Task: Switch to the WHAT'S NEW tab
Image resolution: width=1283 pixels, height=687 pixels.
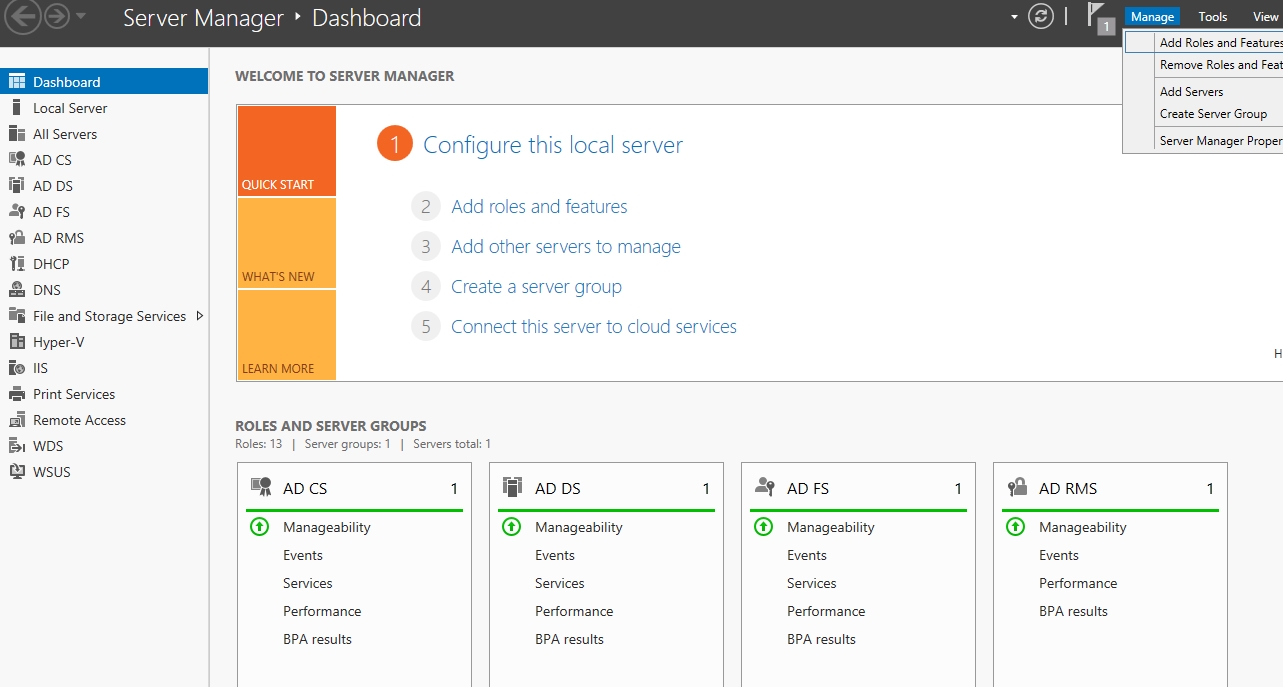Action: [x=287, y=243]
